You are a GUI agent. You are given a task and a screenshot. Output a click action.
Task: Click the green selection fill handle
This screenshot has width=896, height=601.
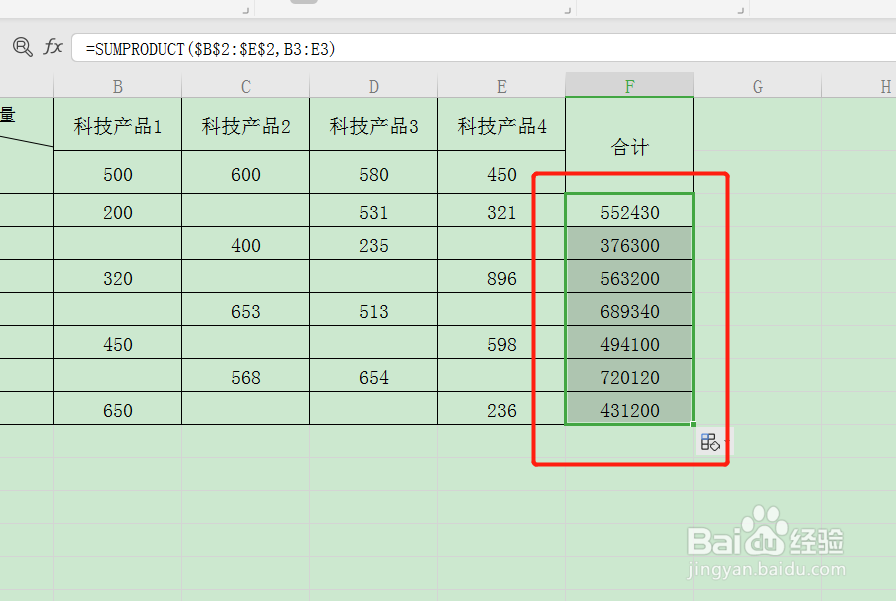(x=694, y=425)
